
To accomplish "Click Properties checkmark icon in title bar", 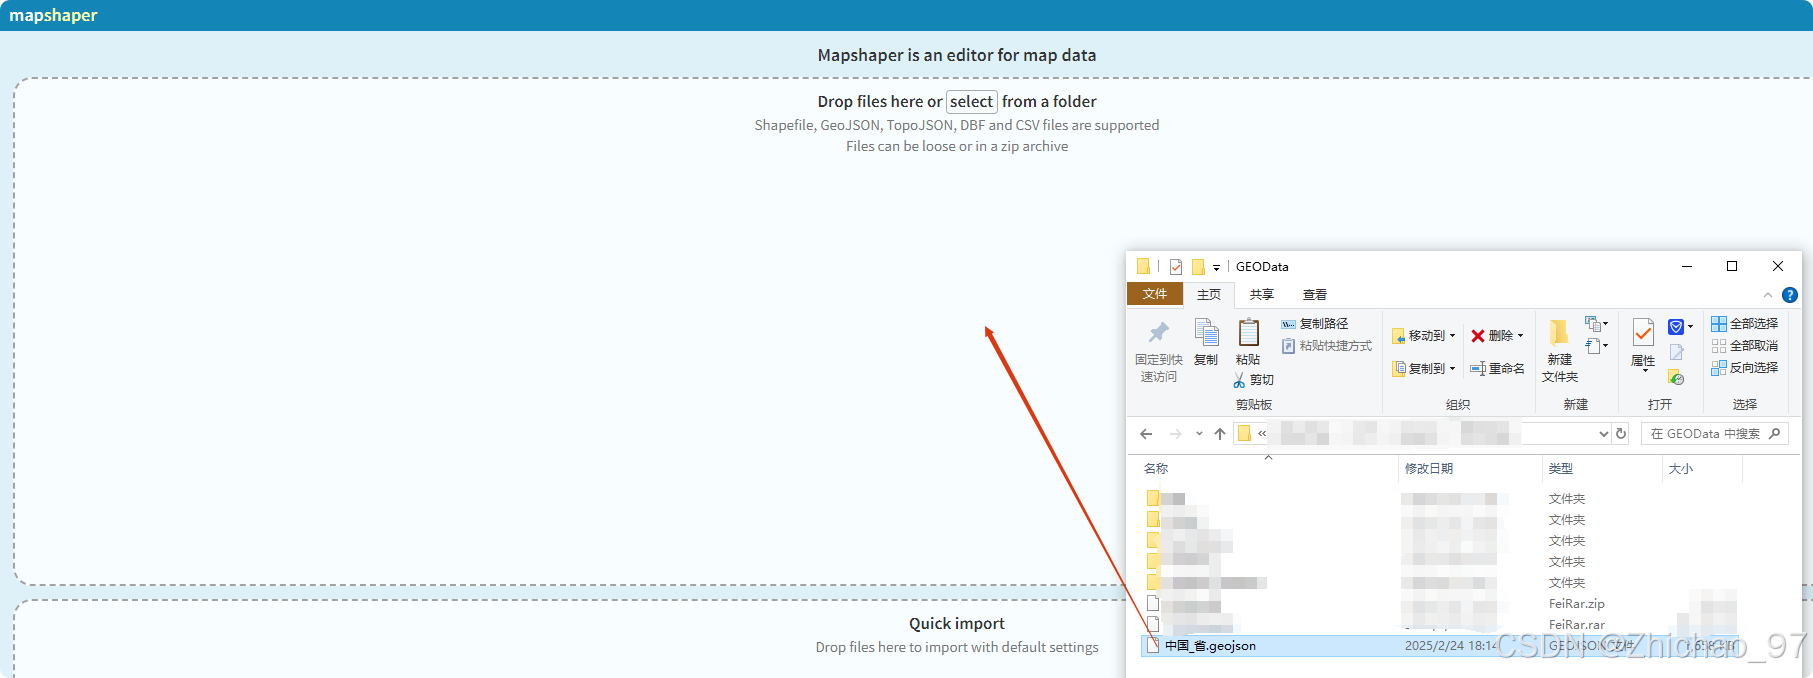I will tap(1176, 267).
